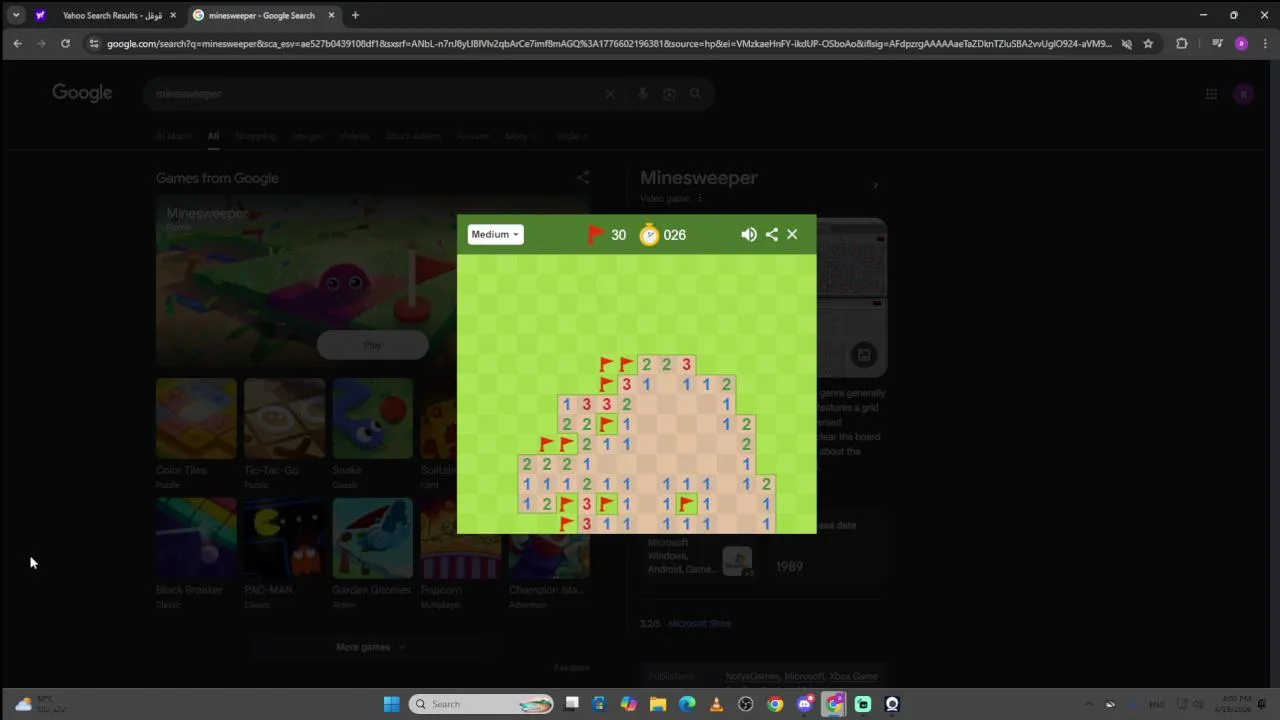Click the flag surrounded by blue 1s
The width and height of the screenshot is (1280, 720).
pyautogui.click(x=686, y=504)
